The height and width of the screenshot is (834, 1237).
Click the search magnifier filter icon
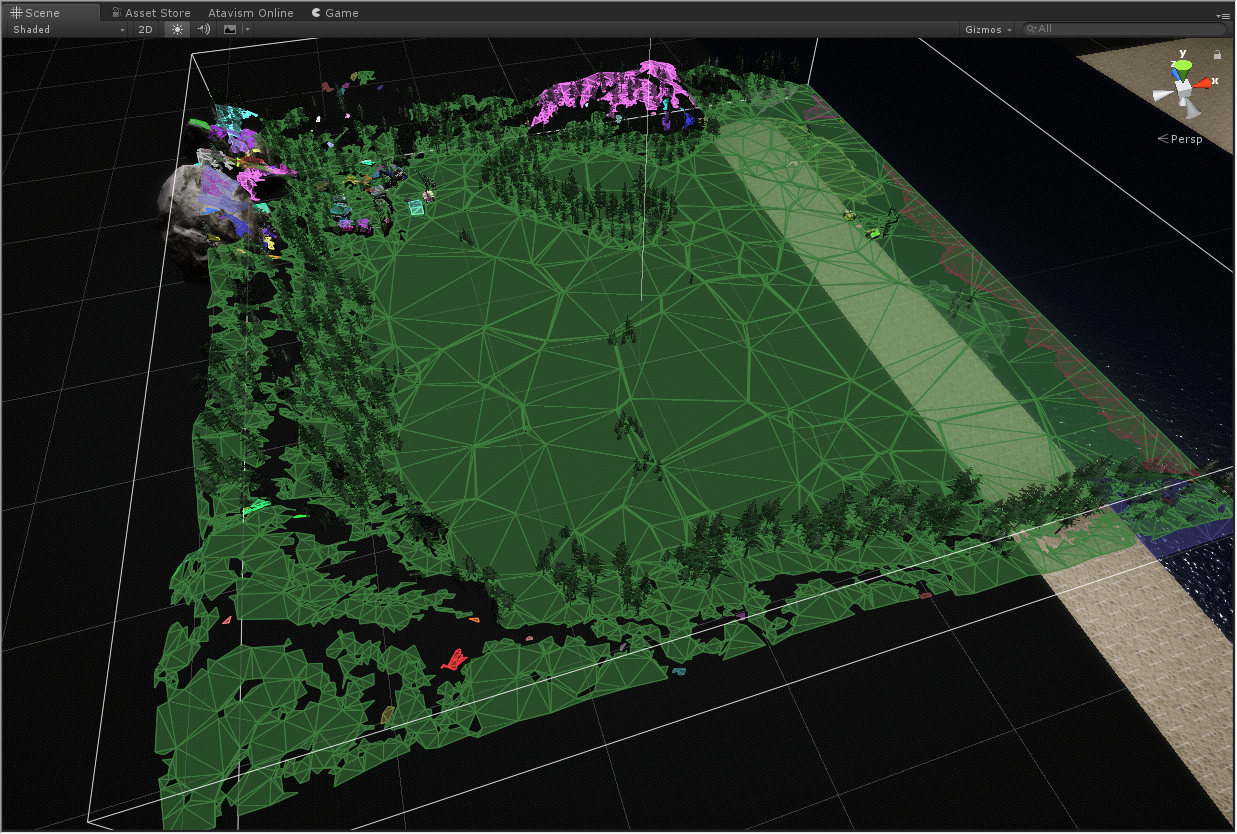tap(1030, 29)
